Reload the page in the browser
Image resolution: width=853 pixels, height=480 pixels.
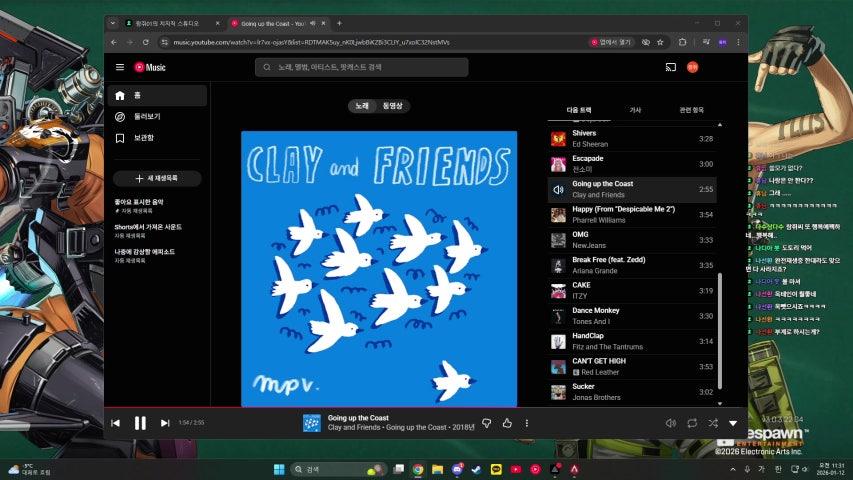(x=146, y=42)
